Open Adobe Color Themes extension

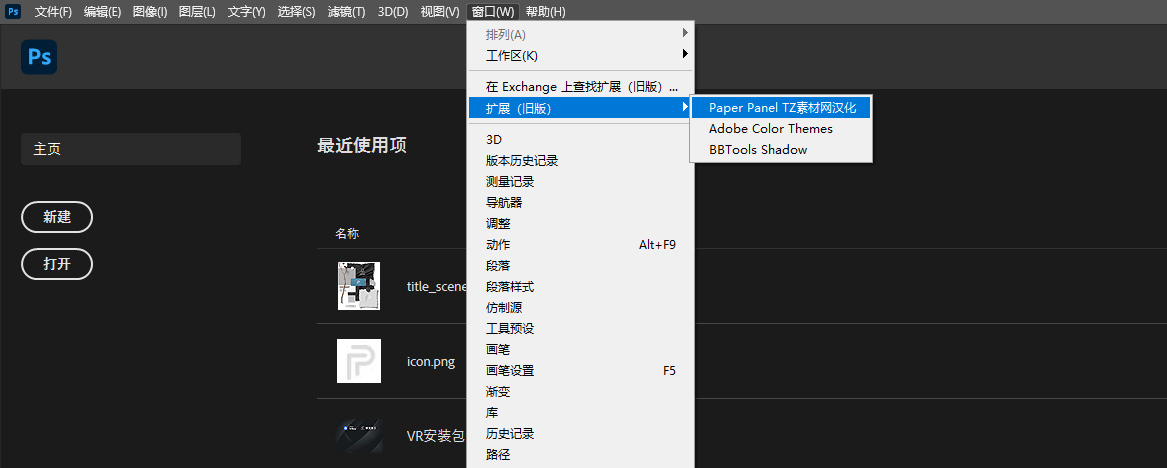pyautogui.click(x=781, y=129)
